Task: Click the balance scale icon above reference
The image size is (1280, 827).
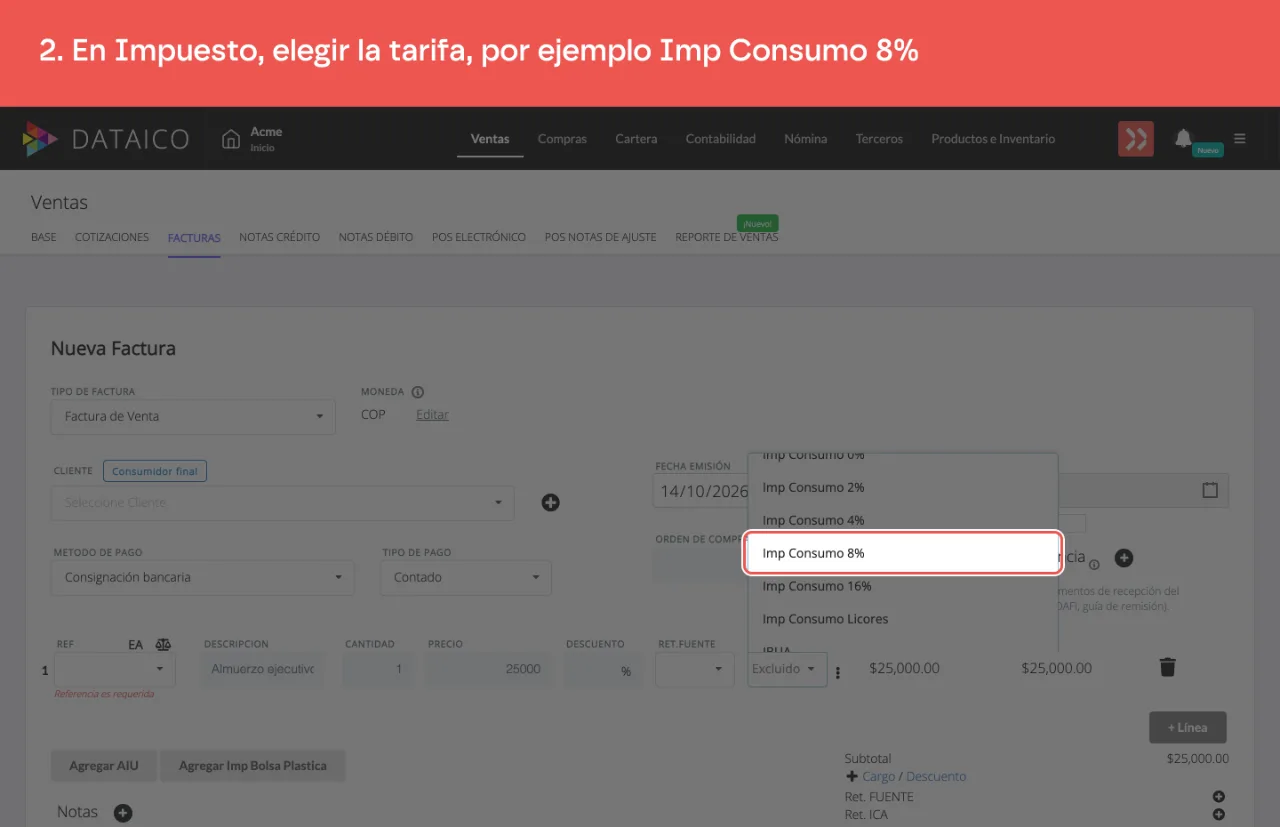Action: point(163,645)
